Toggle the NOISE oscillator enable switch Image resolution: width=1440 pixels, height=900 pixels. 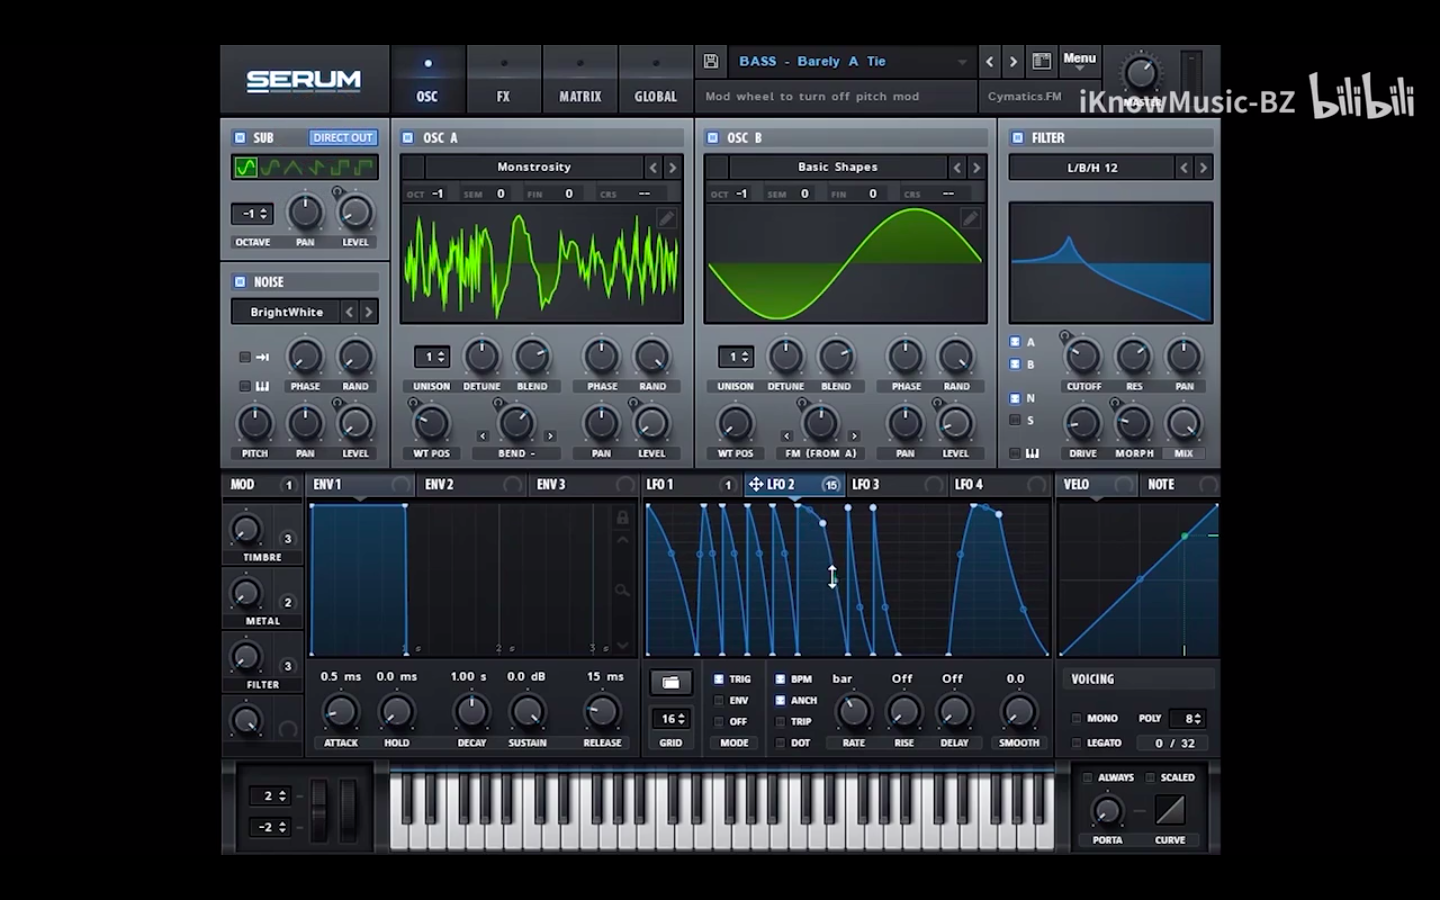click(240, 282)
